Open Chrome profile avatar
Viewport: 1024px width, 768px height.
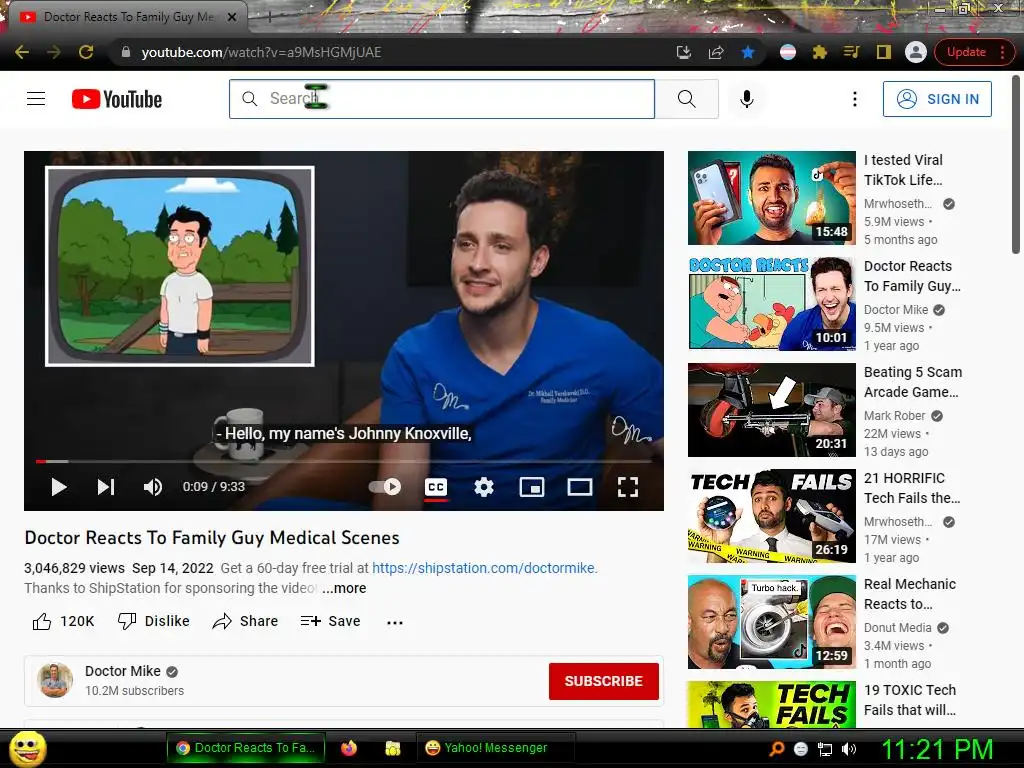[916, 52]
